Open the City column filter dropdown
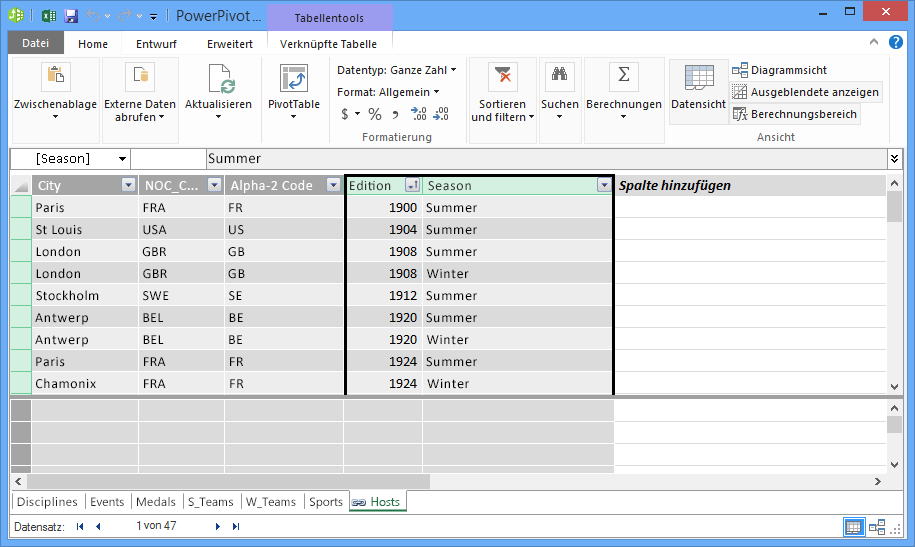 (128, 186)
